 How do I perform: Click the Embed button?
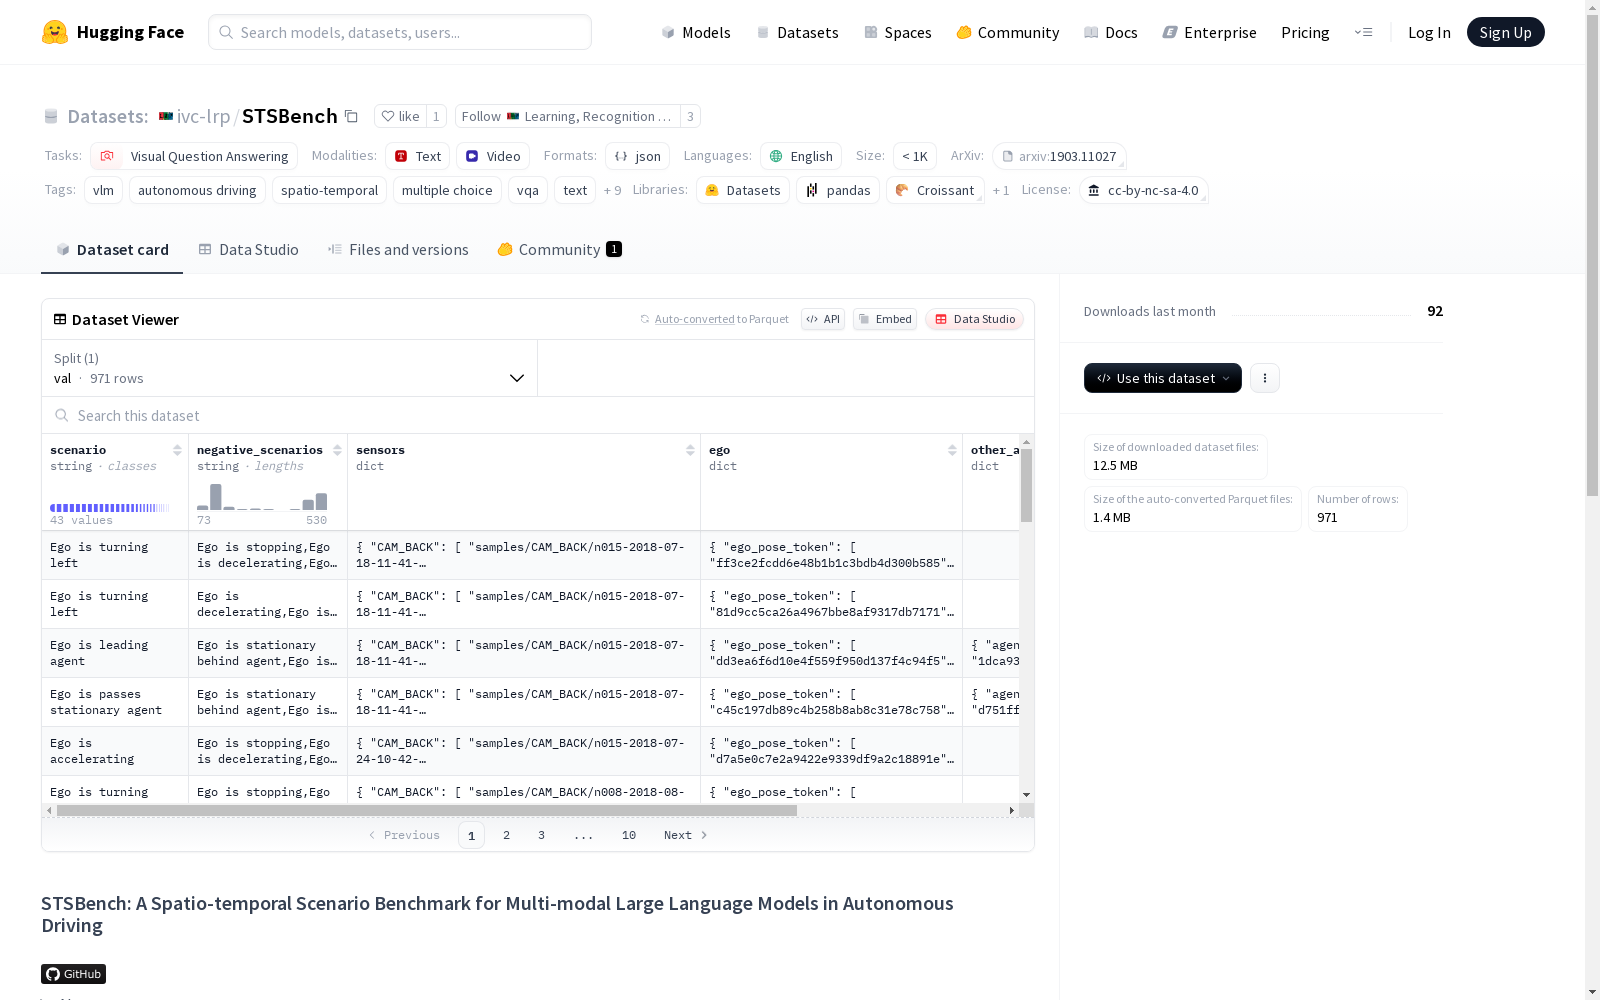tap(885, 319)
